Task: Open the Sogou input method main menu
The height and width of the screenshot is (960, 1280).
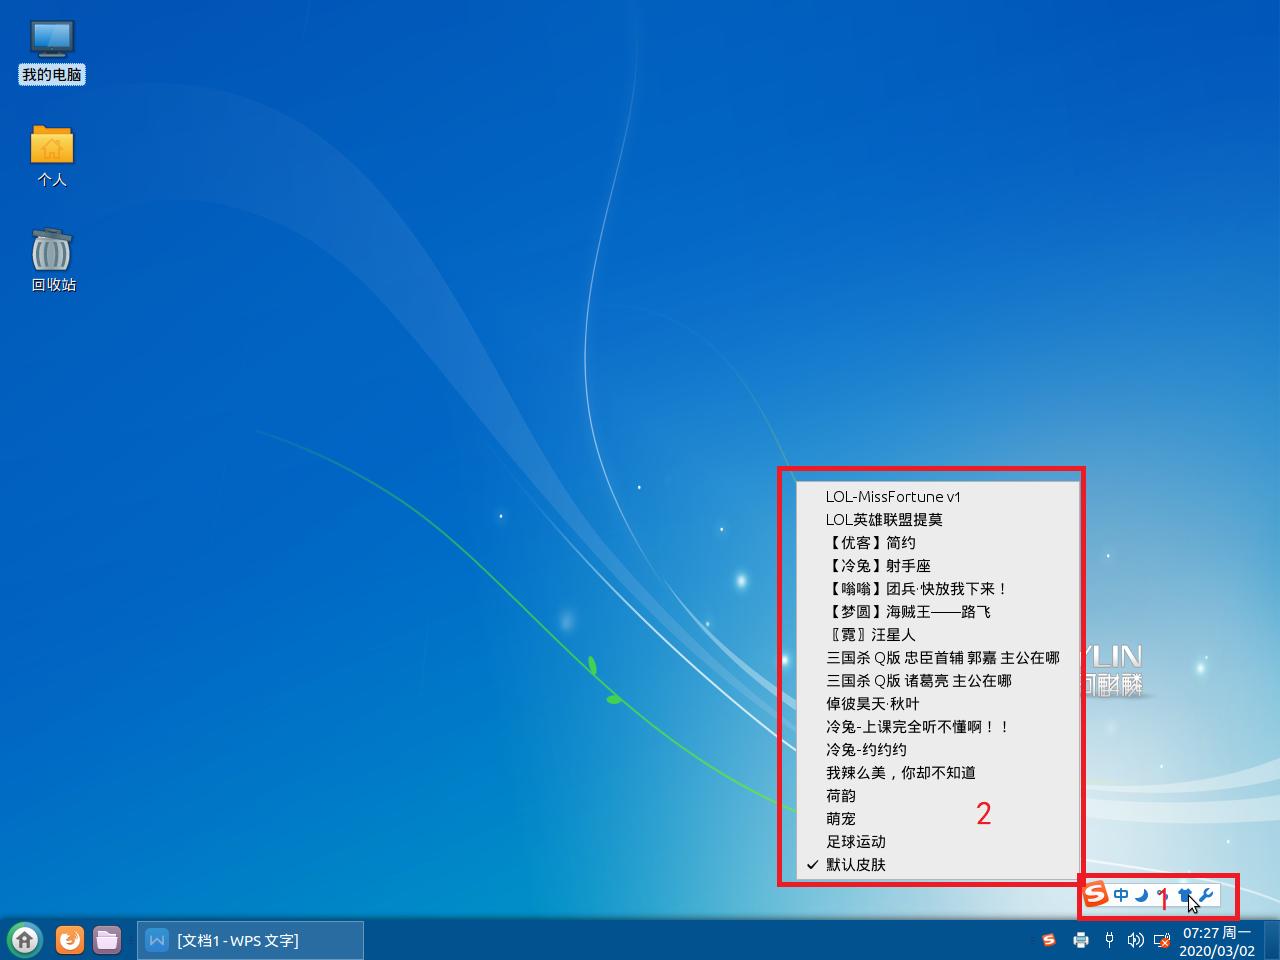Action: pos(1095,894)
